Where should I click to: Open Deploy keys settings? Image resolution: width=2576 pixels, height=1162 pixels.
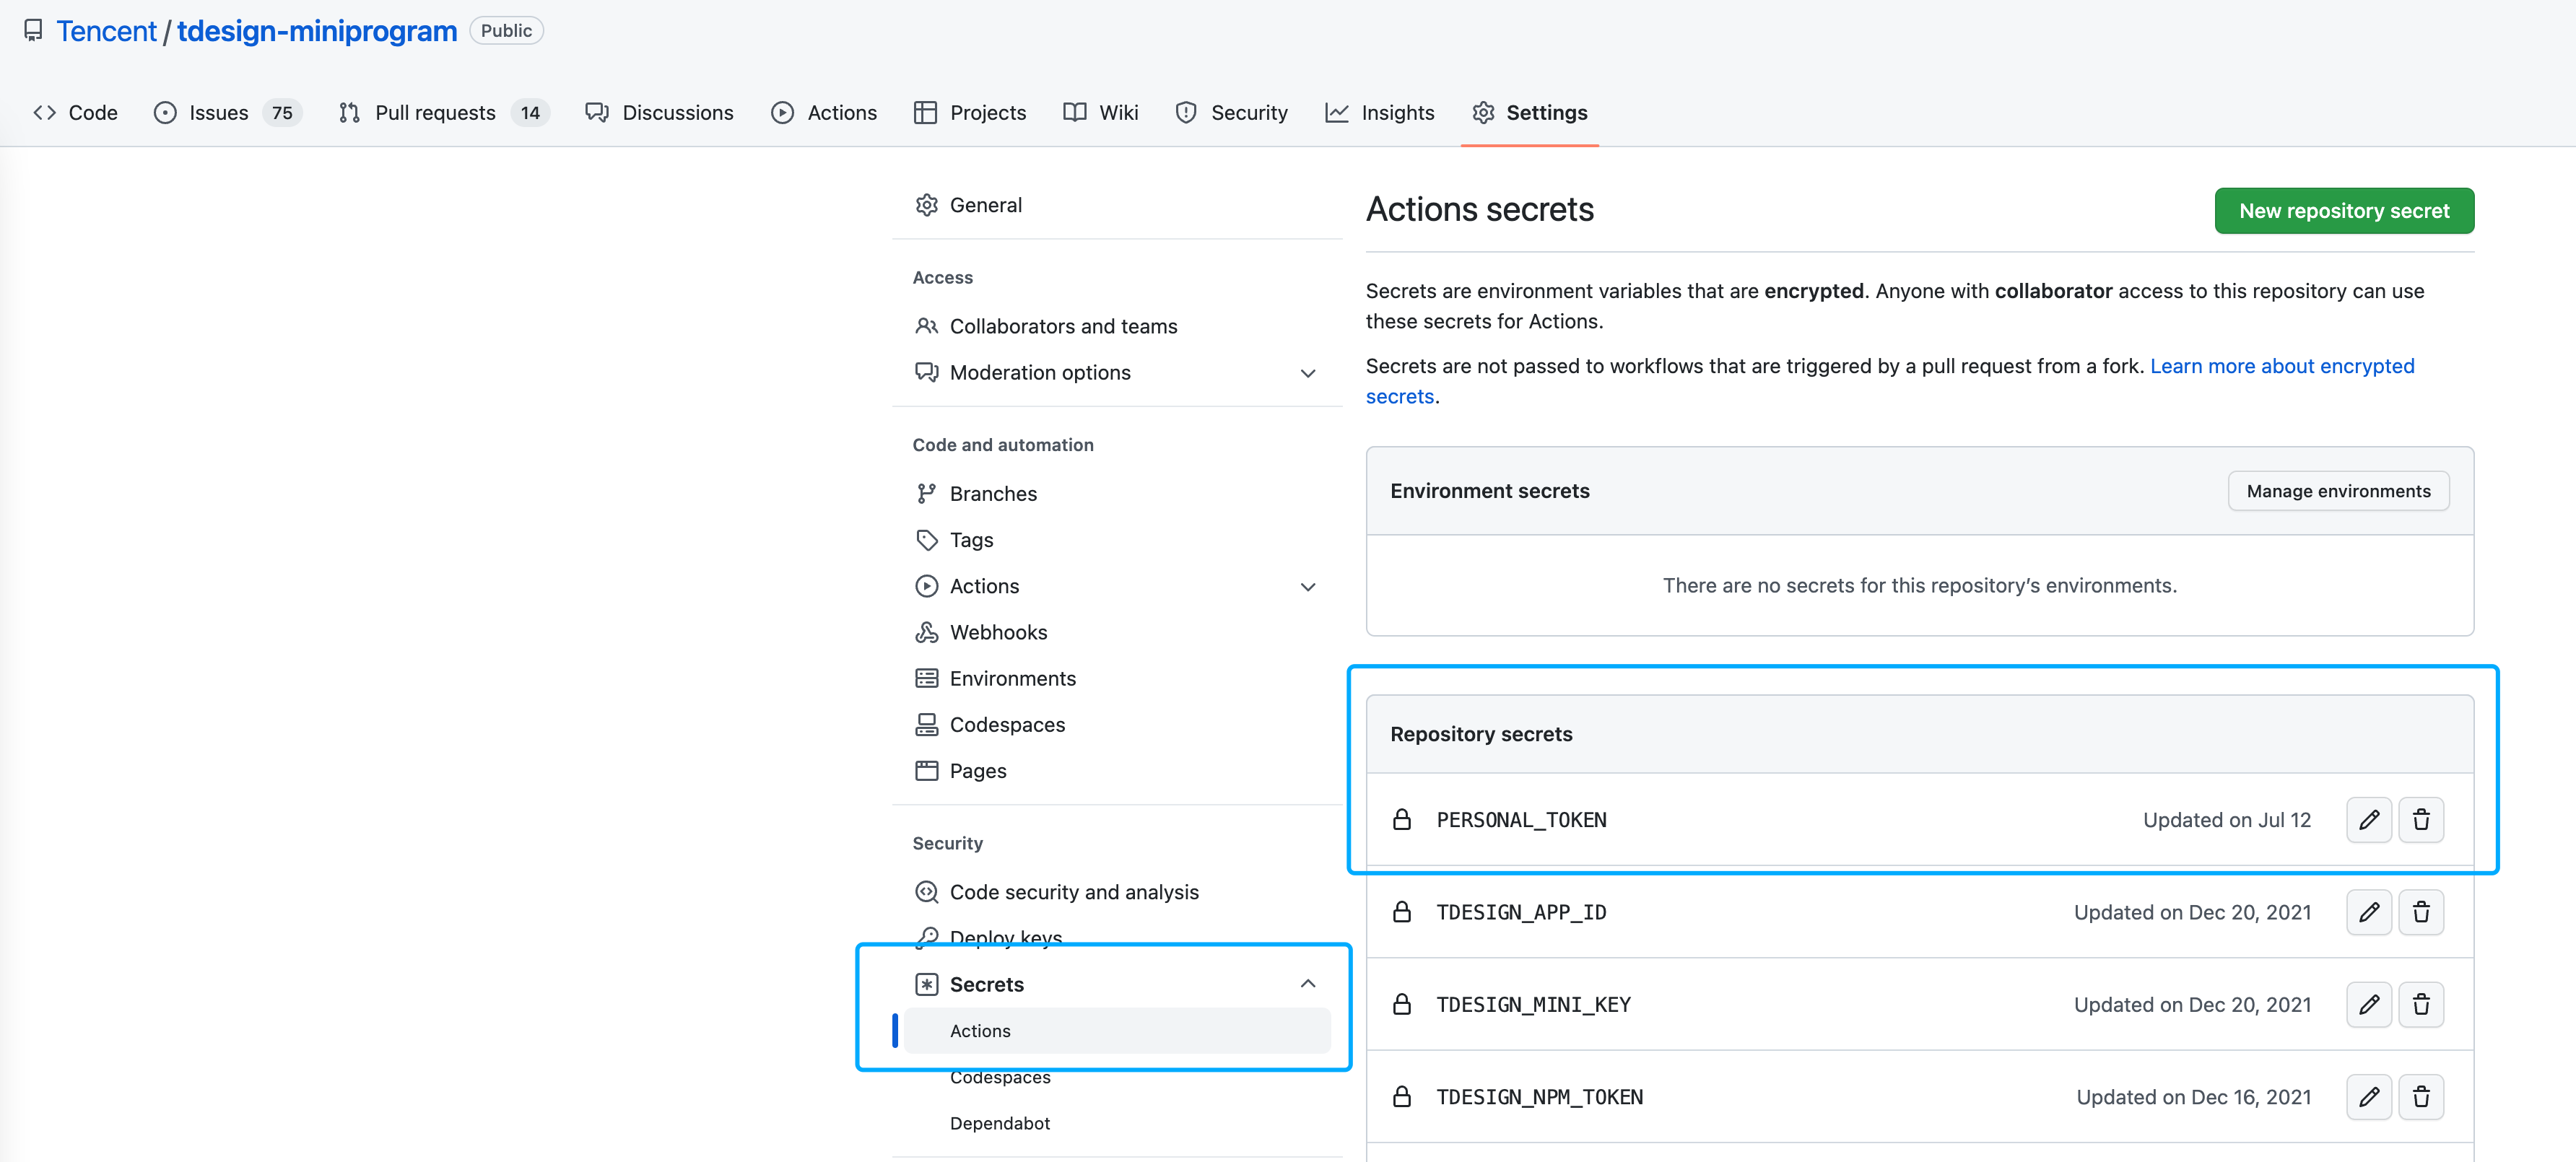pos(1117,938)
